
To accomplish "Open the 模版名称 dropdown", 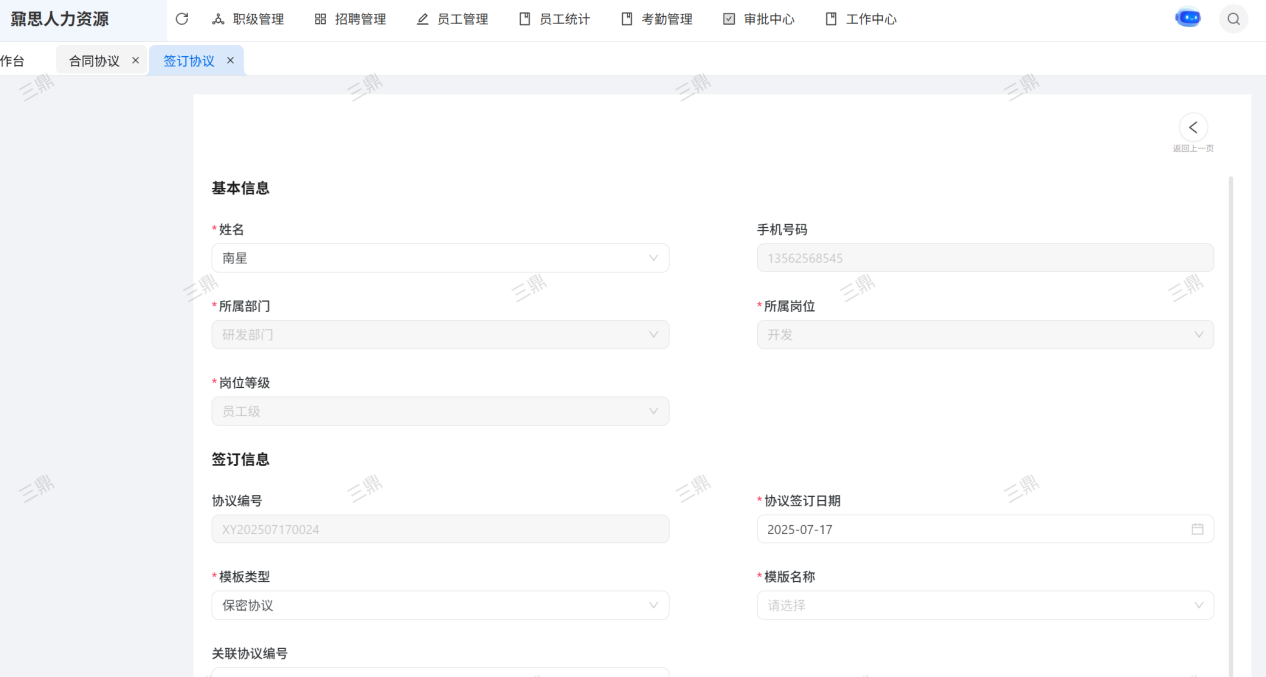I will point(985,605).
